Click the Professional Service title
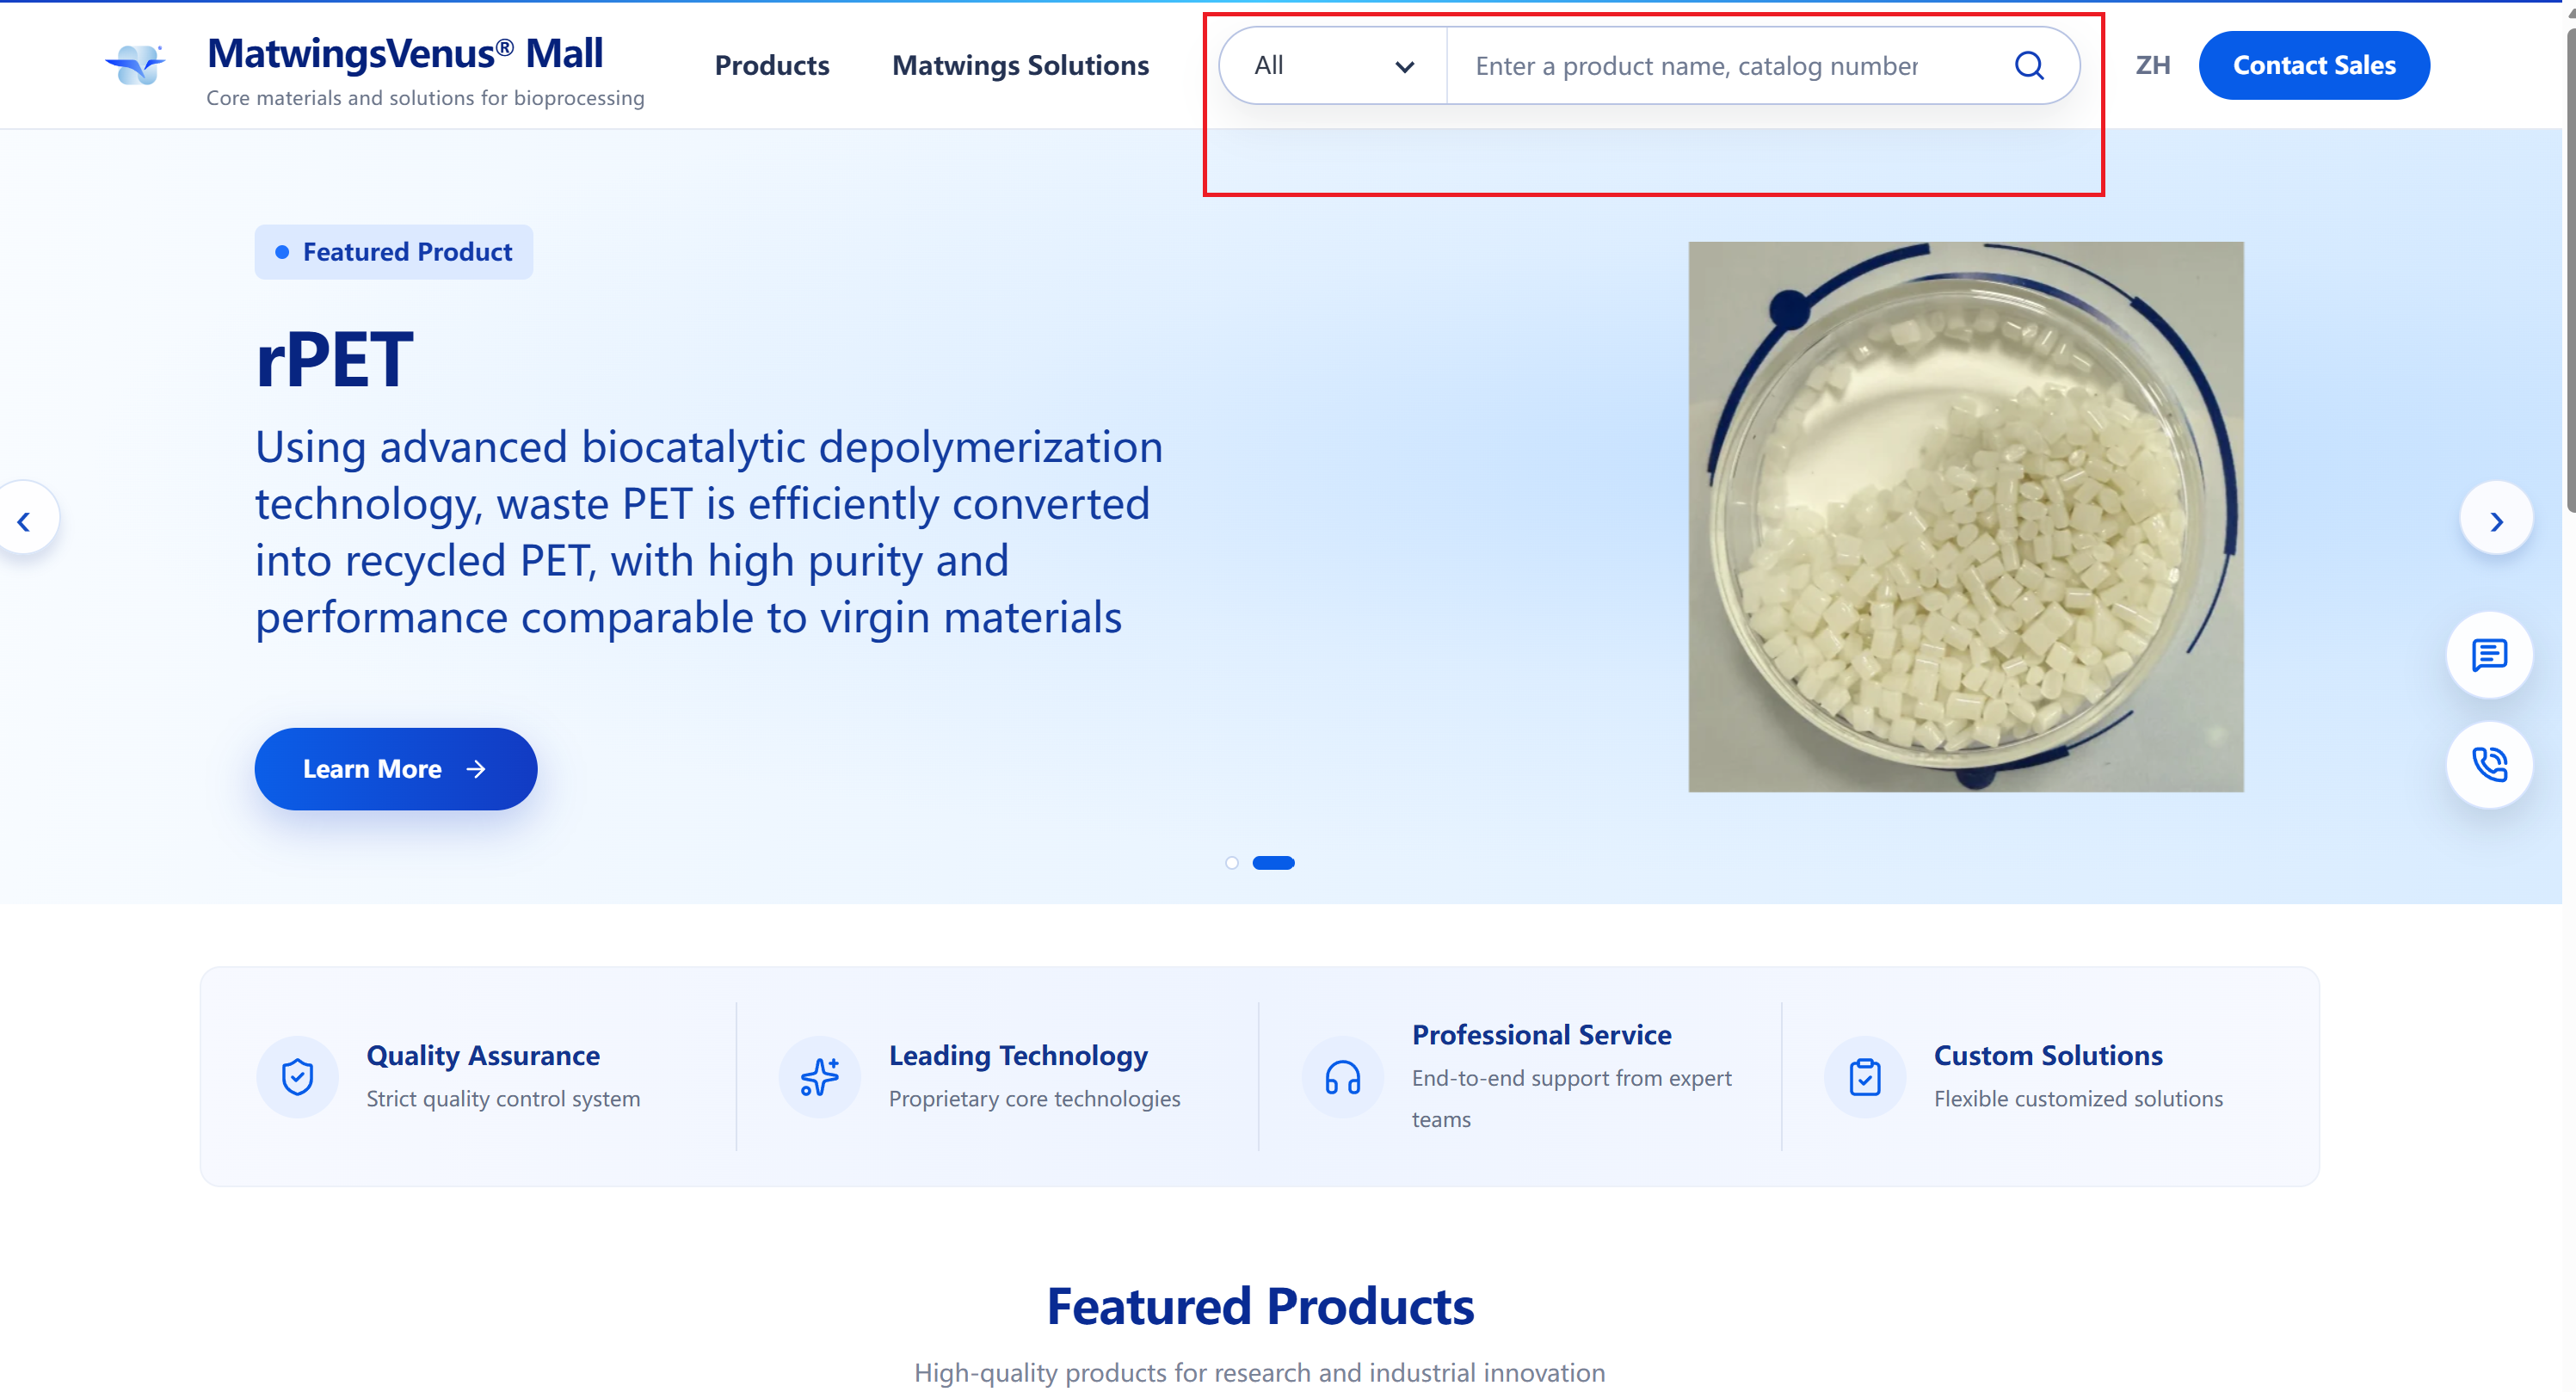Image resolution: width=2576 pixels, height=1392 pixels. coord(1541,1035)
